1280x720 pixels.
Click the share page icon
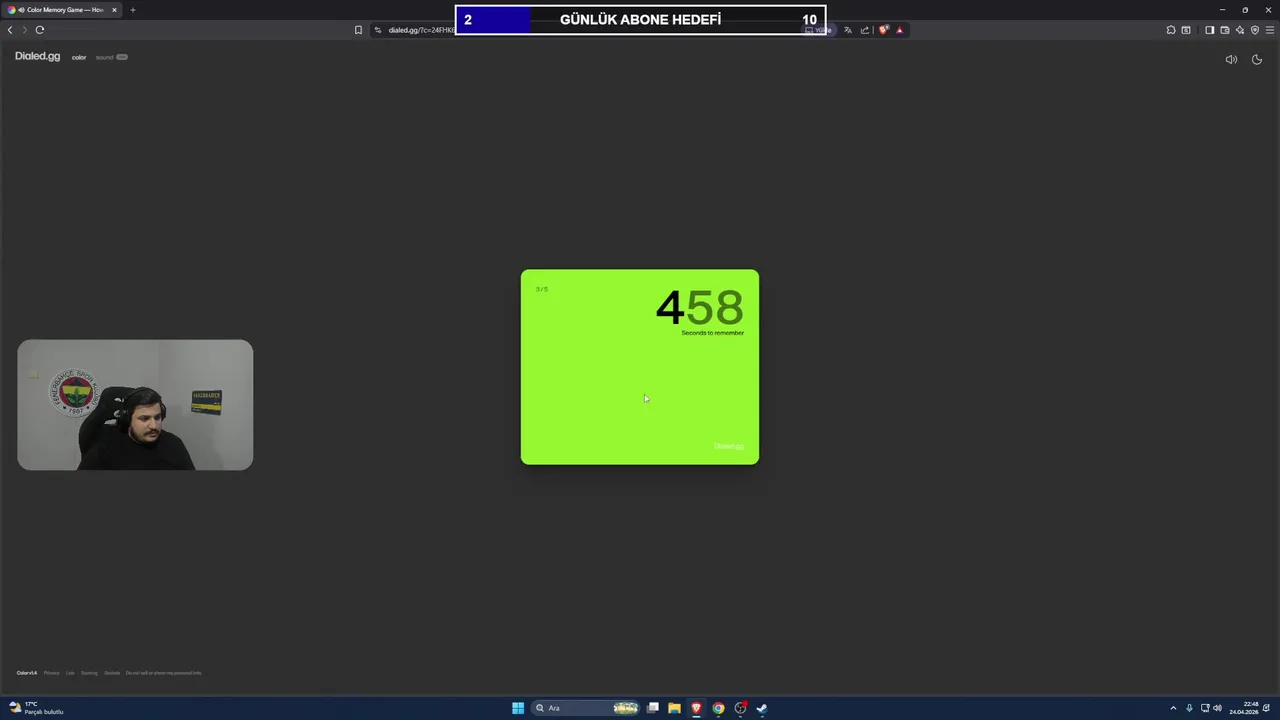865,30
